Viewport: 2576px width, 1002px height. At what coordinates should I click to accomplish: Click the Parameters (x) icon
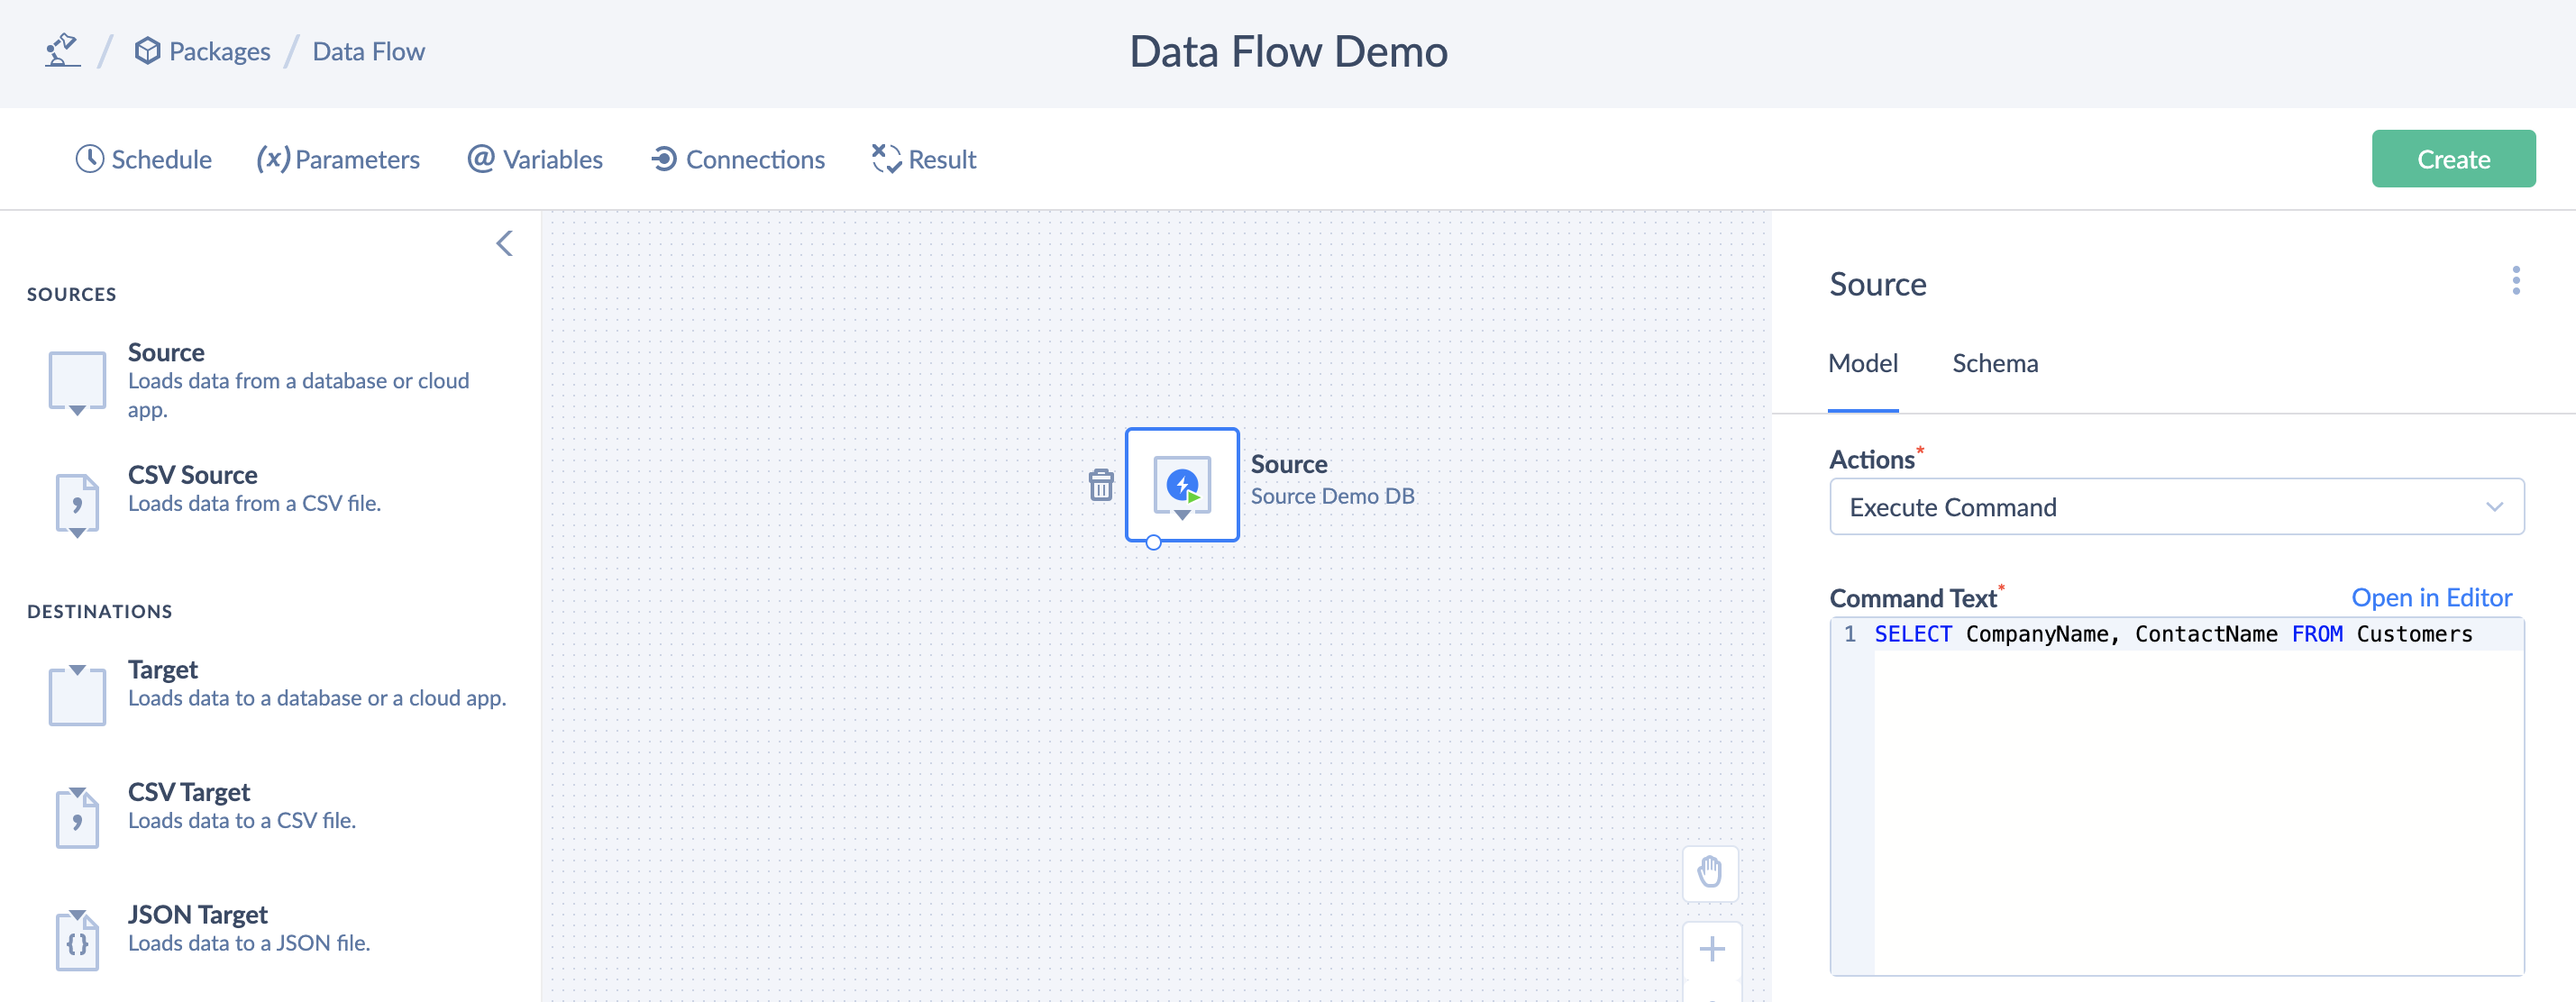click(x=273, y=158)
